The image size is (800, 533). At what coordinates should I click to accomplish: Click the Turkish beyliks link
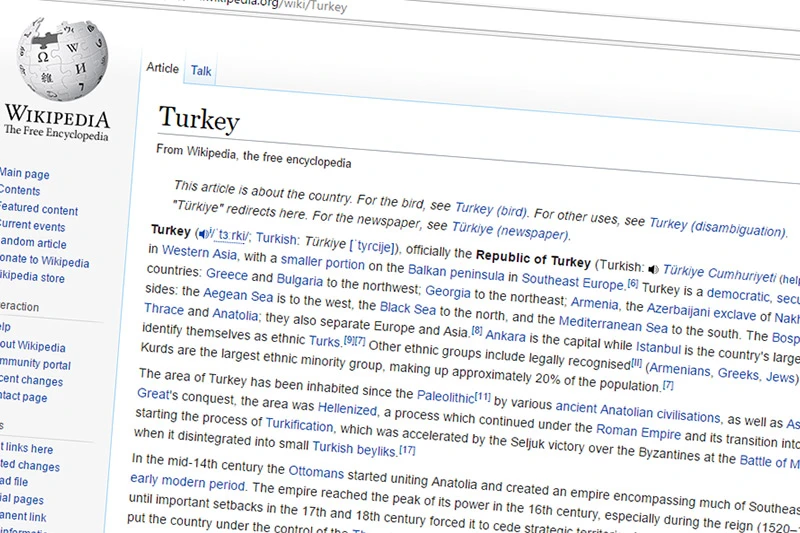click(x=354, y=448)
